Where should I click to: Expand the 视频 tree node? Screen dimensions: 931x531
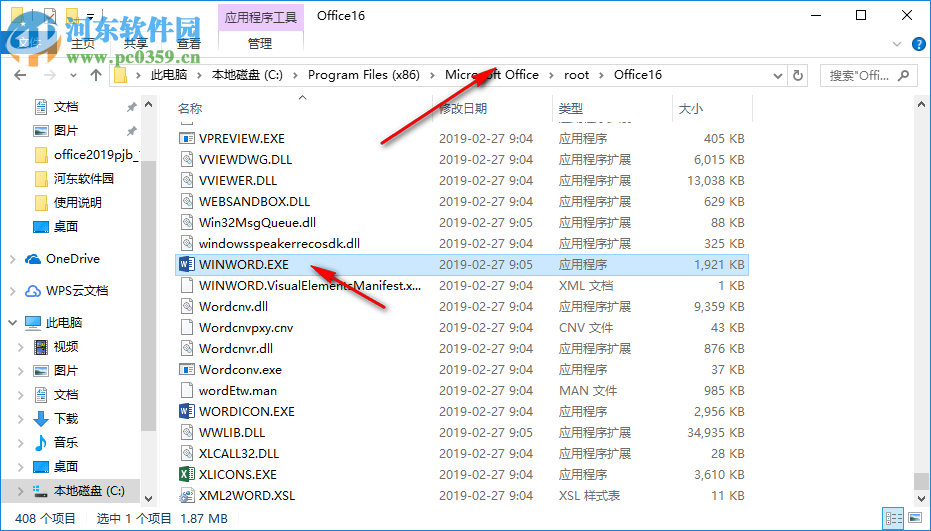[x=21, y=347]
